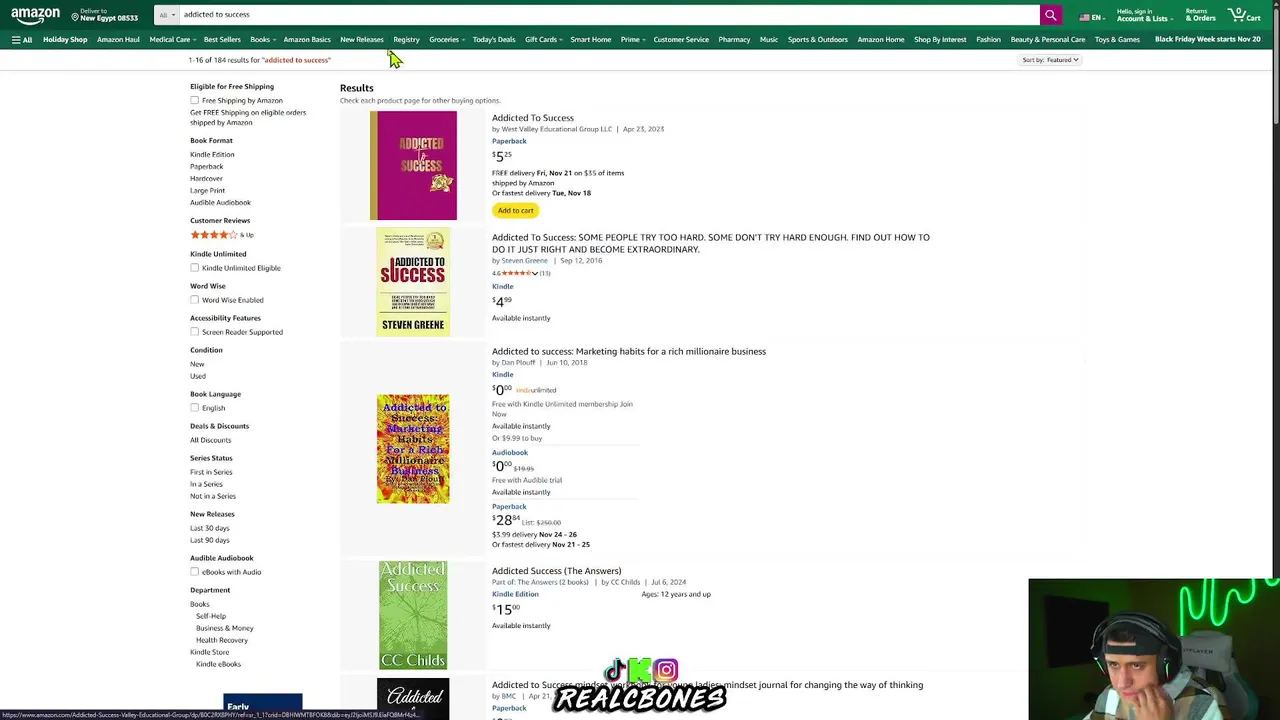Image resolution: width=1280 pixels, height=720 pixels.
Task: Filter by Paperback format in sidebar
Action: point(207,167)
